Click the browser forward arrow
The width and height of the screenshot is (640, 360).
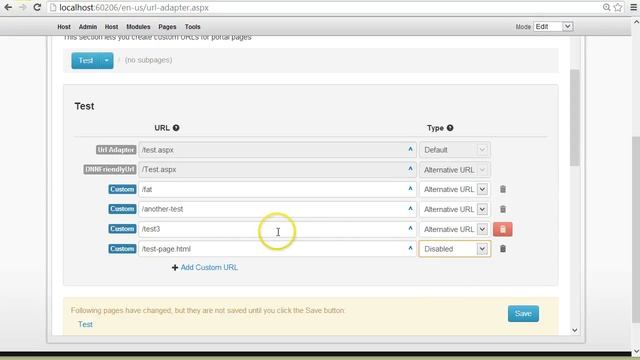[22, 7]
